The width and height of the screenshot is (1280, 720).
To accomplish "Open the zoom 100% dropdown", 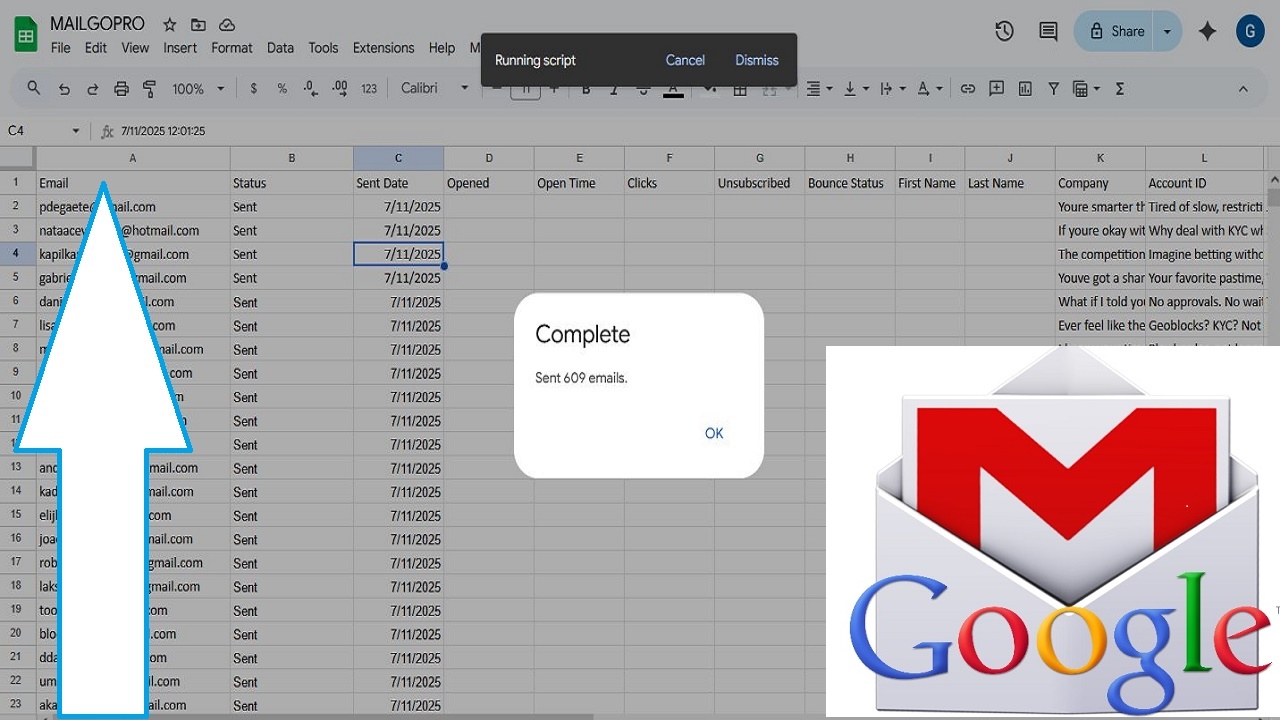I will click(x=198, y=89).
